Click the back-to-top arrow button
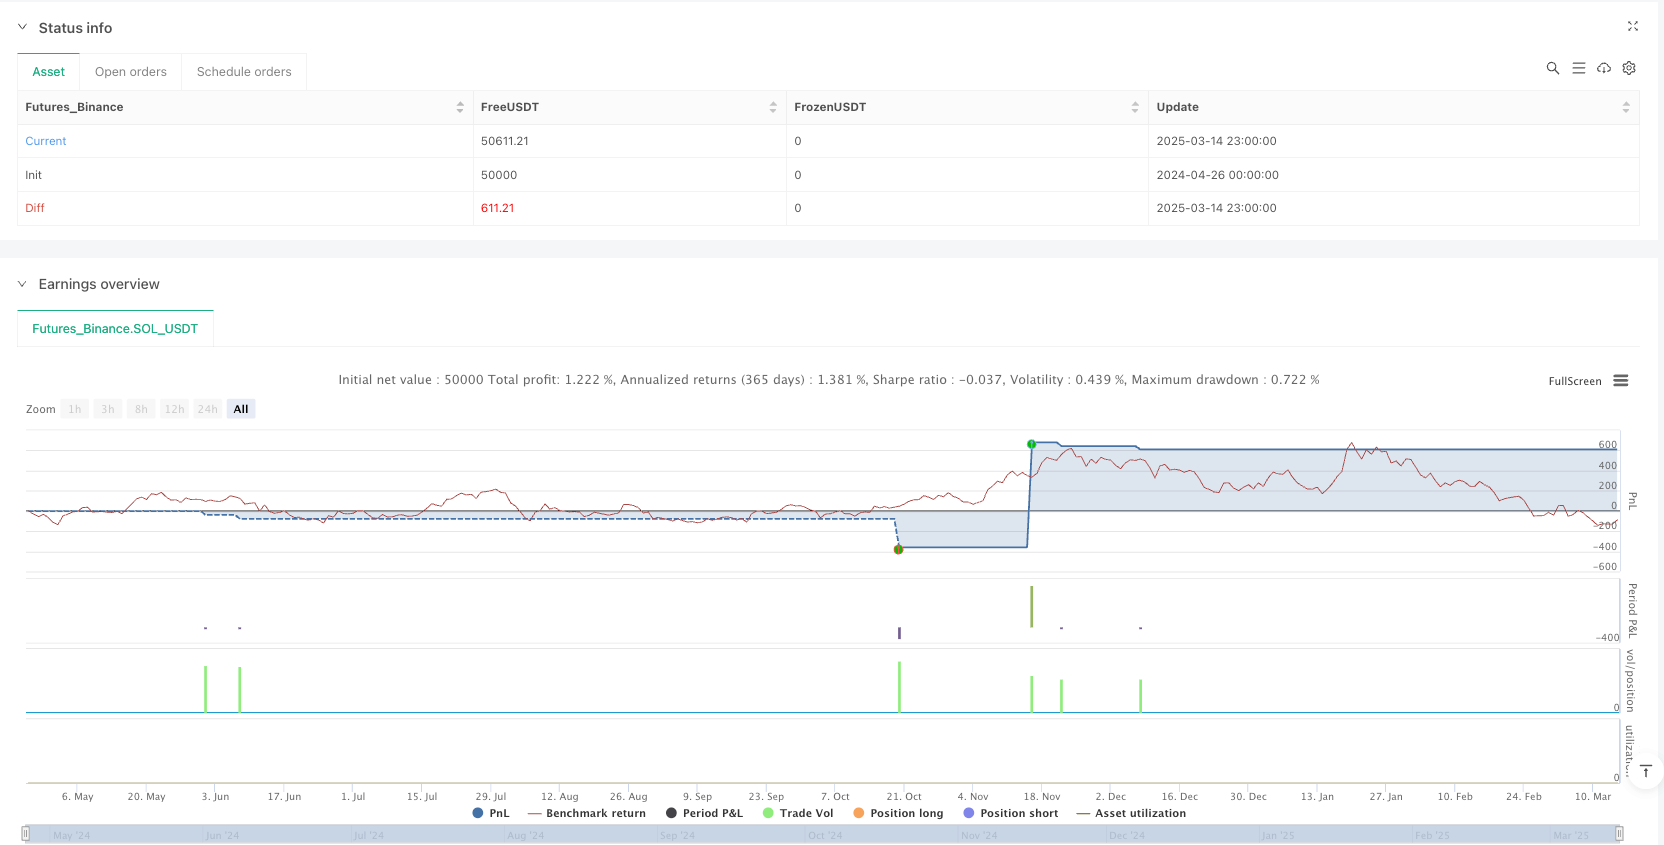This screenshot has width=1664, height=845. click(x=1645, y=771)
